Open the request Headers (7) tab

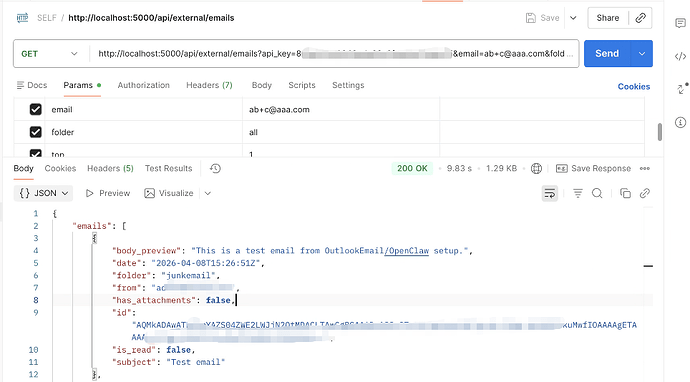point(209,85)
